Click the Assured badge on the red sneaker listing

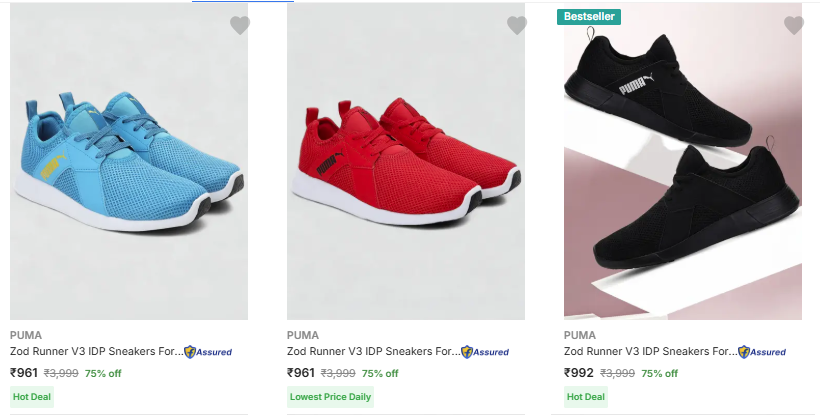pyautogui.click(x=485, y=352)
